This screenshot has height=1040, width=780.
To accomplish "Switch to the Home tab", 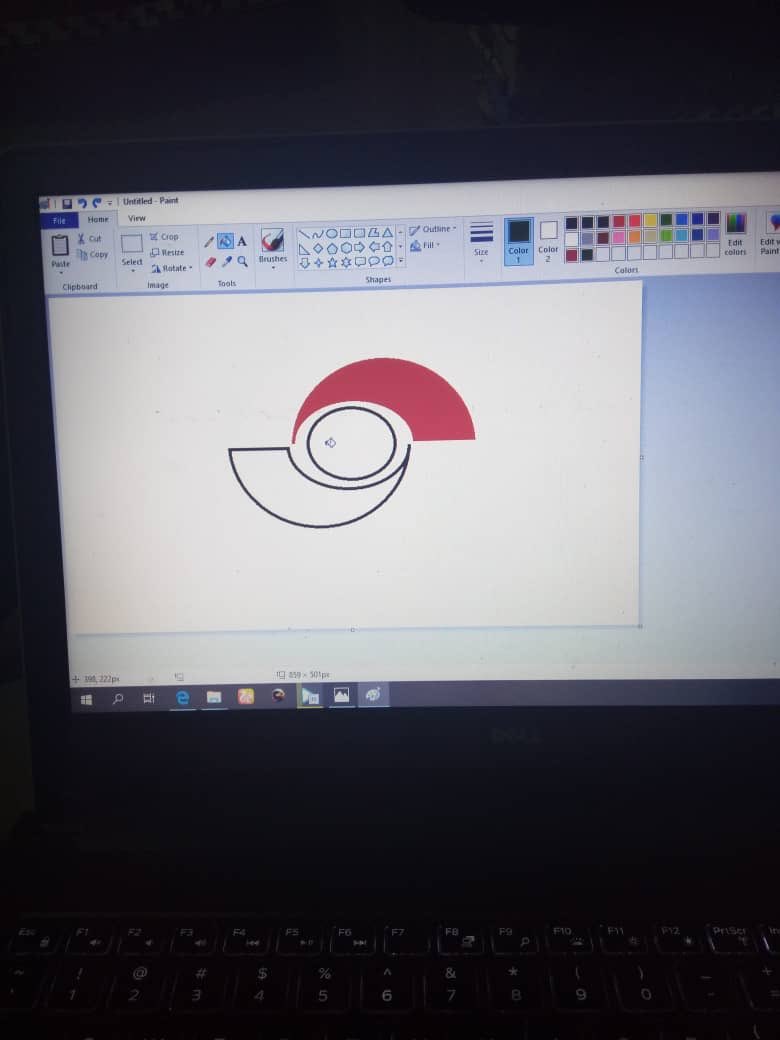I will pos(98,220).
